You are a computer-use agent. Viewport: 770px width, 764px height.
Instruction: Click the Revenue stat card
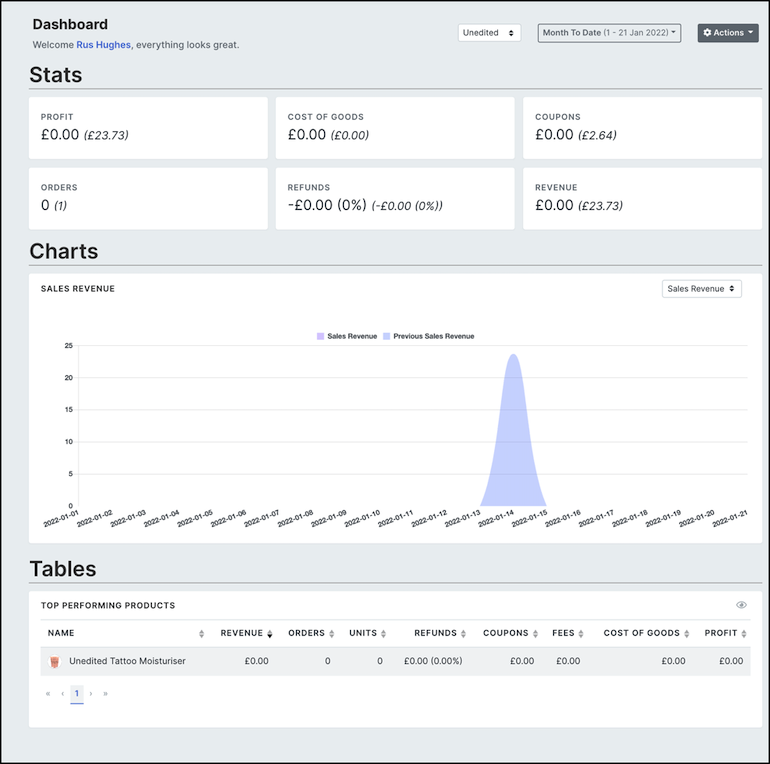(x=642, y=198)
